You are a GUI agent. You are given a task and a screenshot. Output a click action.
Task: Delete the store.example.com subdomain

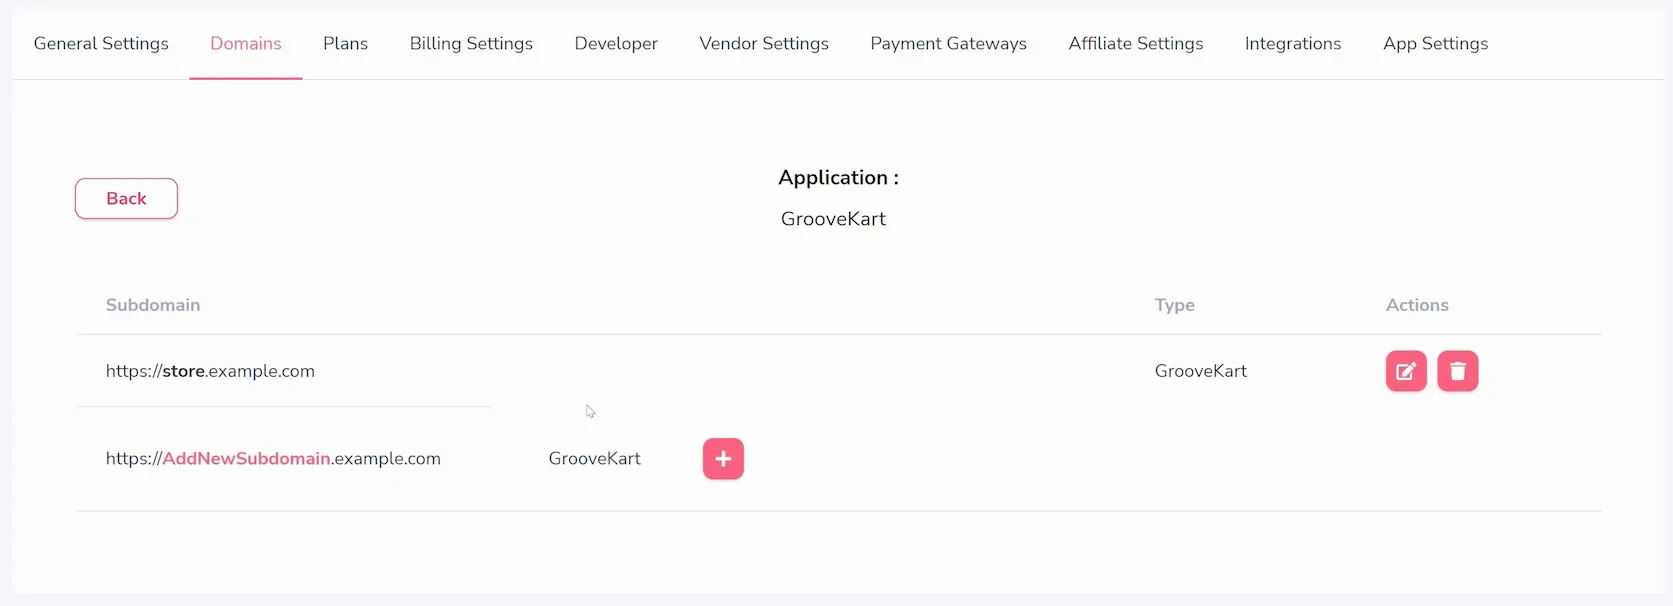pos(1458,371)
